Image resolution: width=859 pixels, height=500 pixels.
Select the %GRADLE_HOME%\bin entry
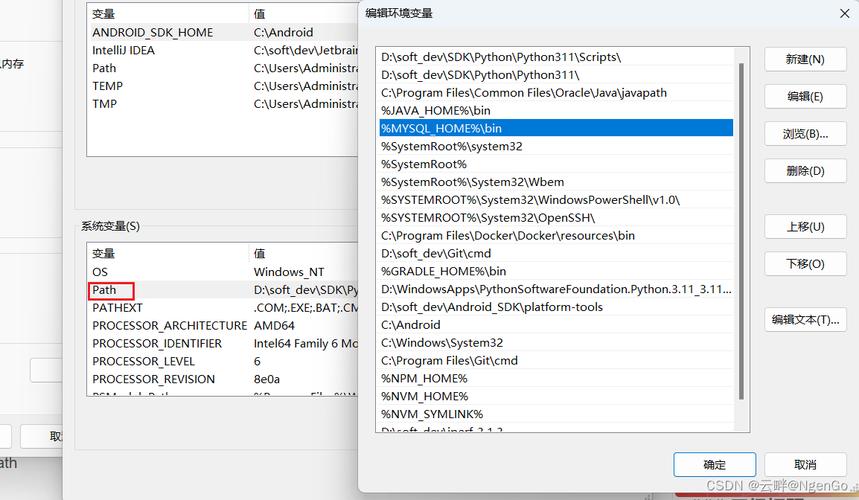click(556, 271)
